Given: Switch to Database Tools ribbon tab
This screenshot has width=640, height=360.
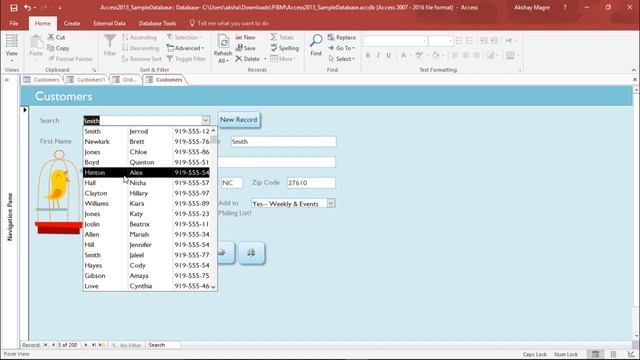Looking at the screenshot, I should point(158,23).
